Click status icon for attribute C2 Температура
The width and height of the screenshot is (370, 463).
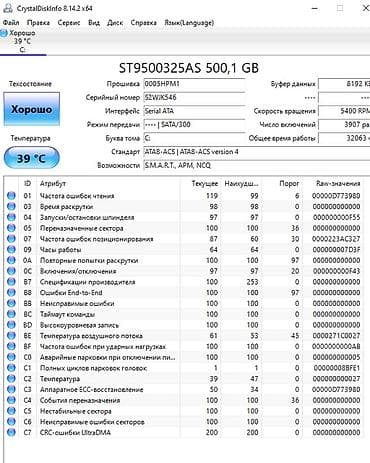tap(11, 379)
